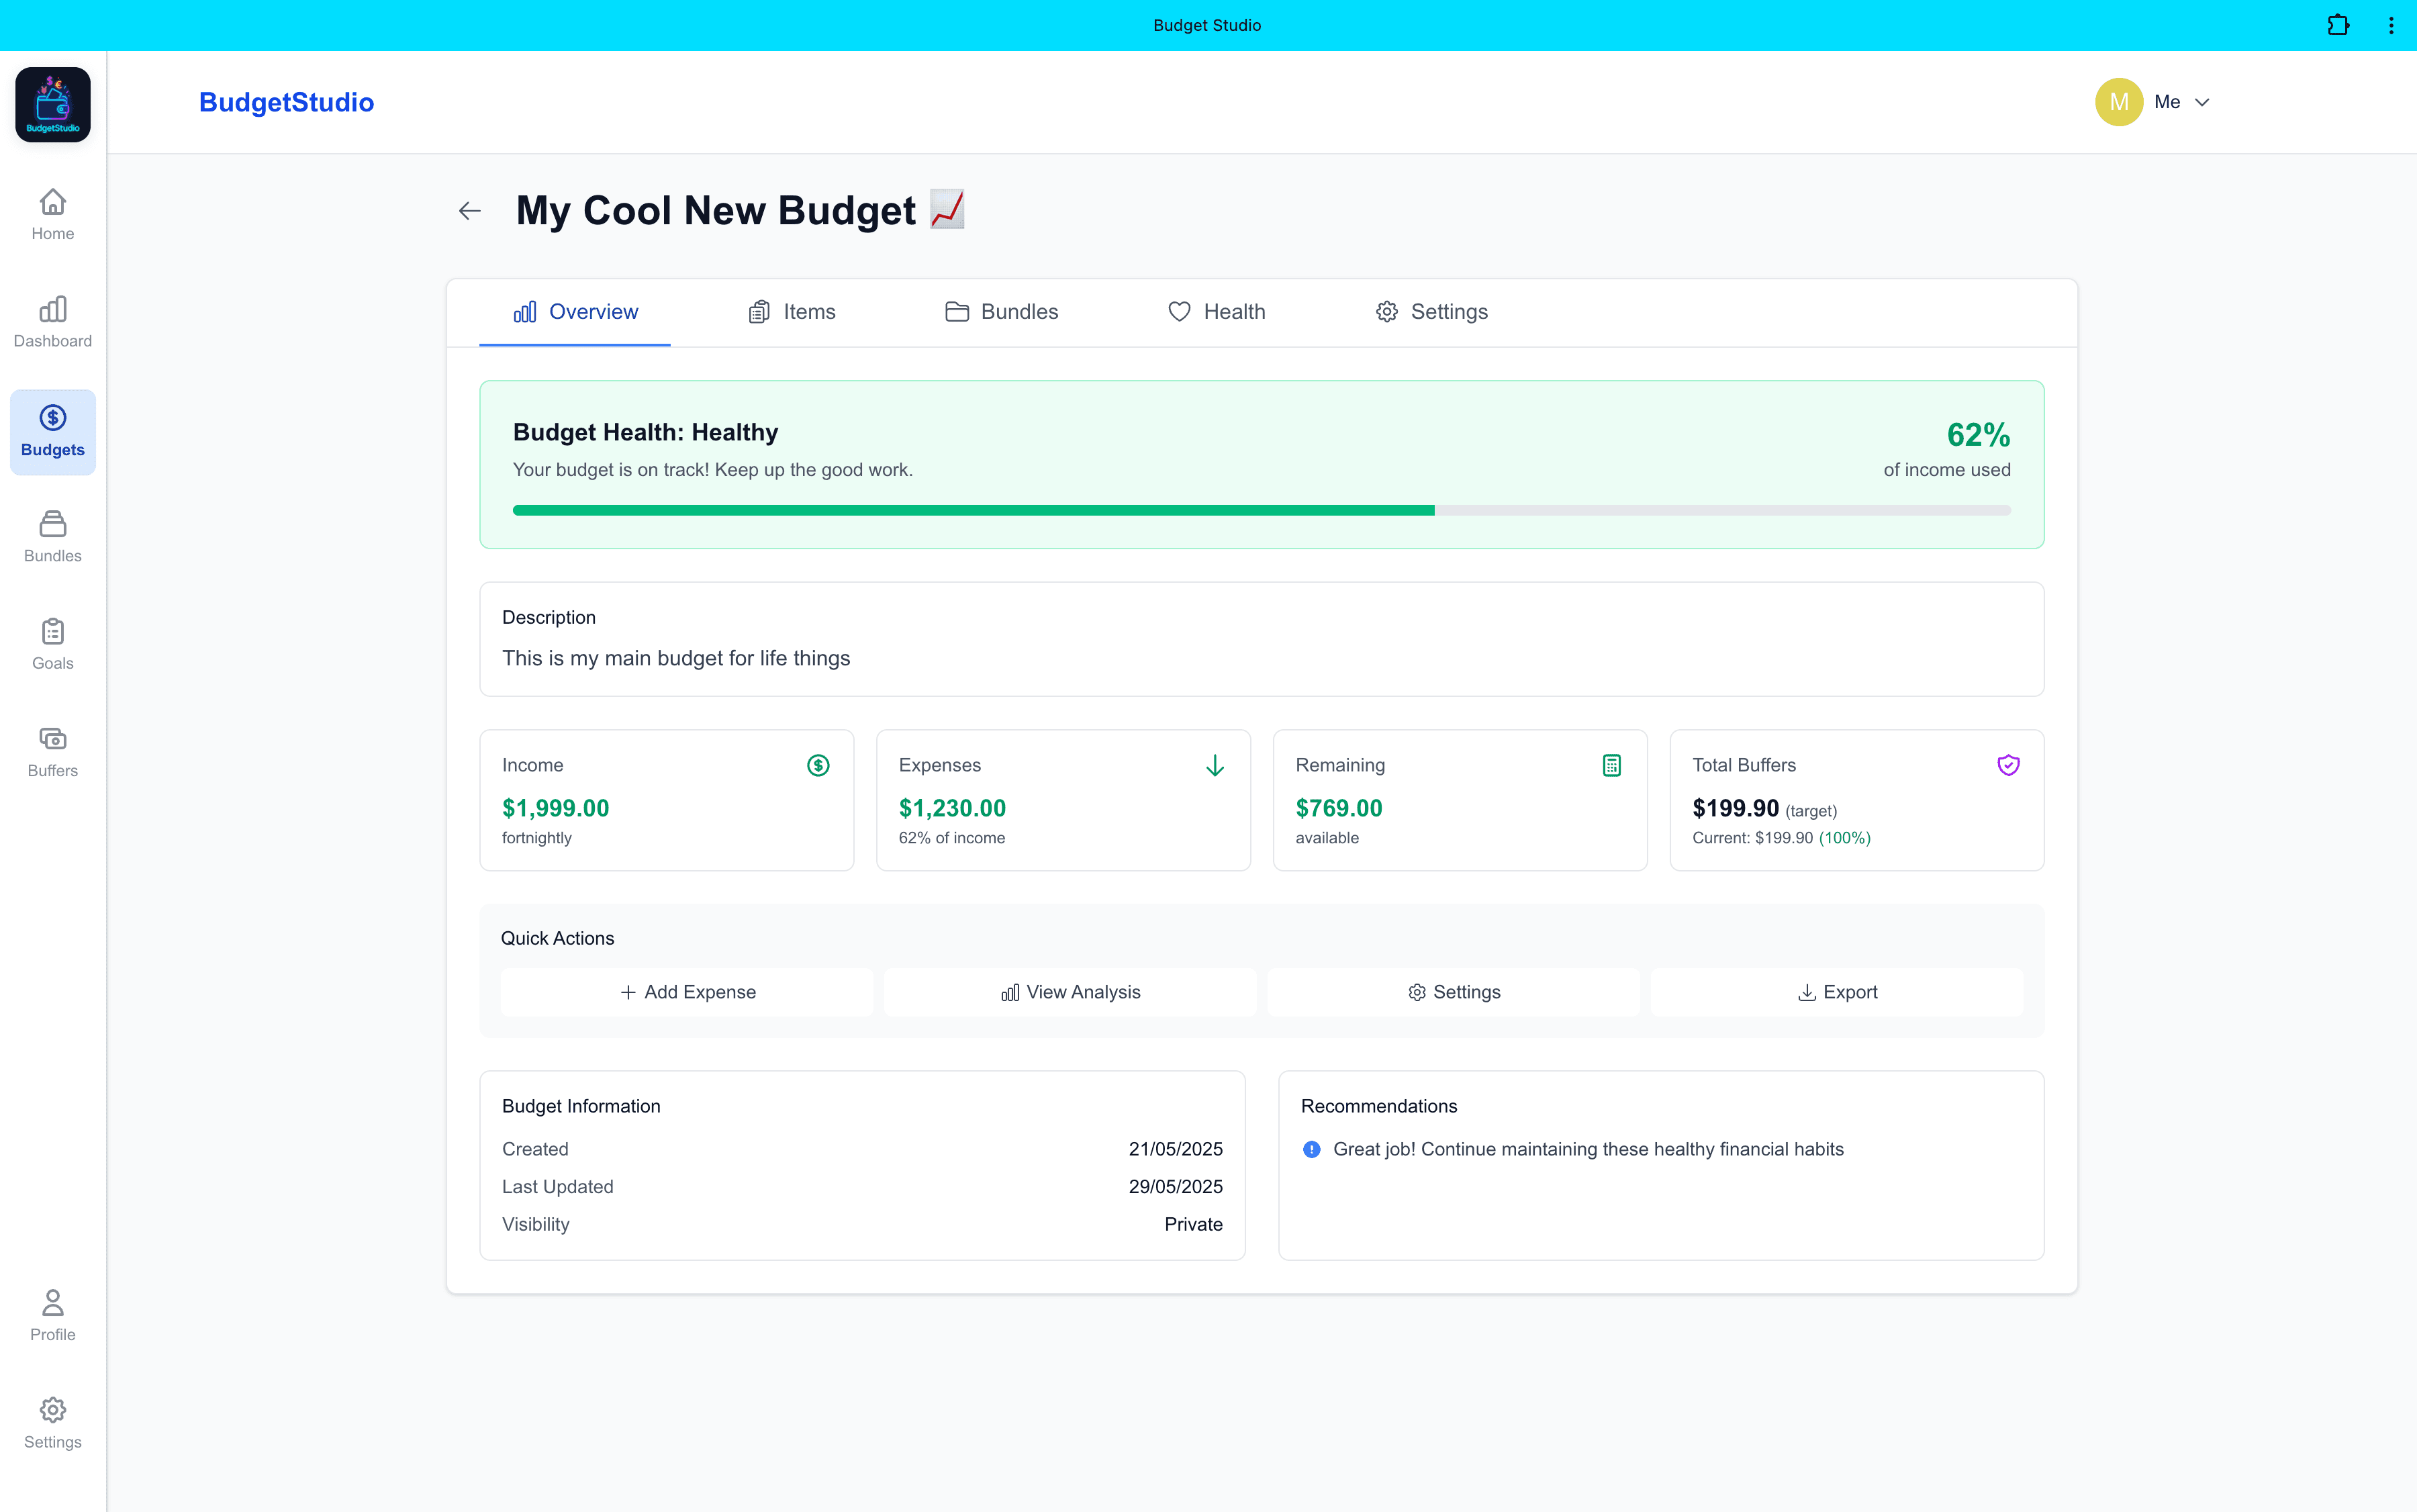Click the Settings quick action button
Screen dimensions: 2417x1512
point(1454,992)
